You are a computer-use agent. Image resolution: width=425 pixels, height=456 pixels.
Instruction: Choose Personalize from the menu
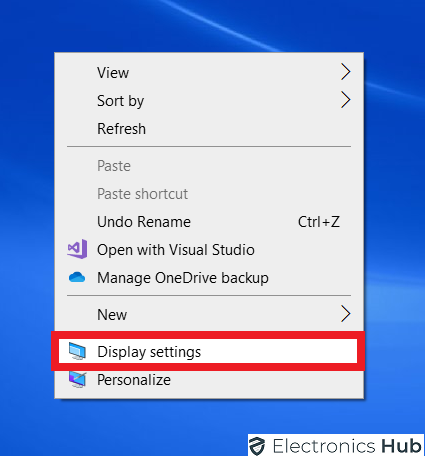pos(209,380)
